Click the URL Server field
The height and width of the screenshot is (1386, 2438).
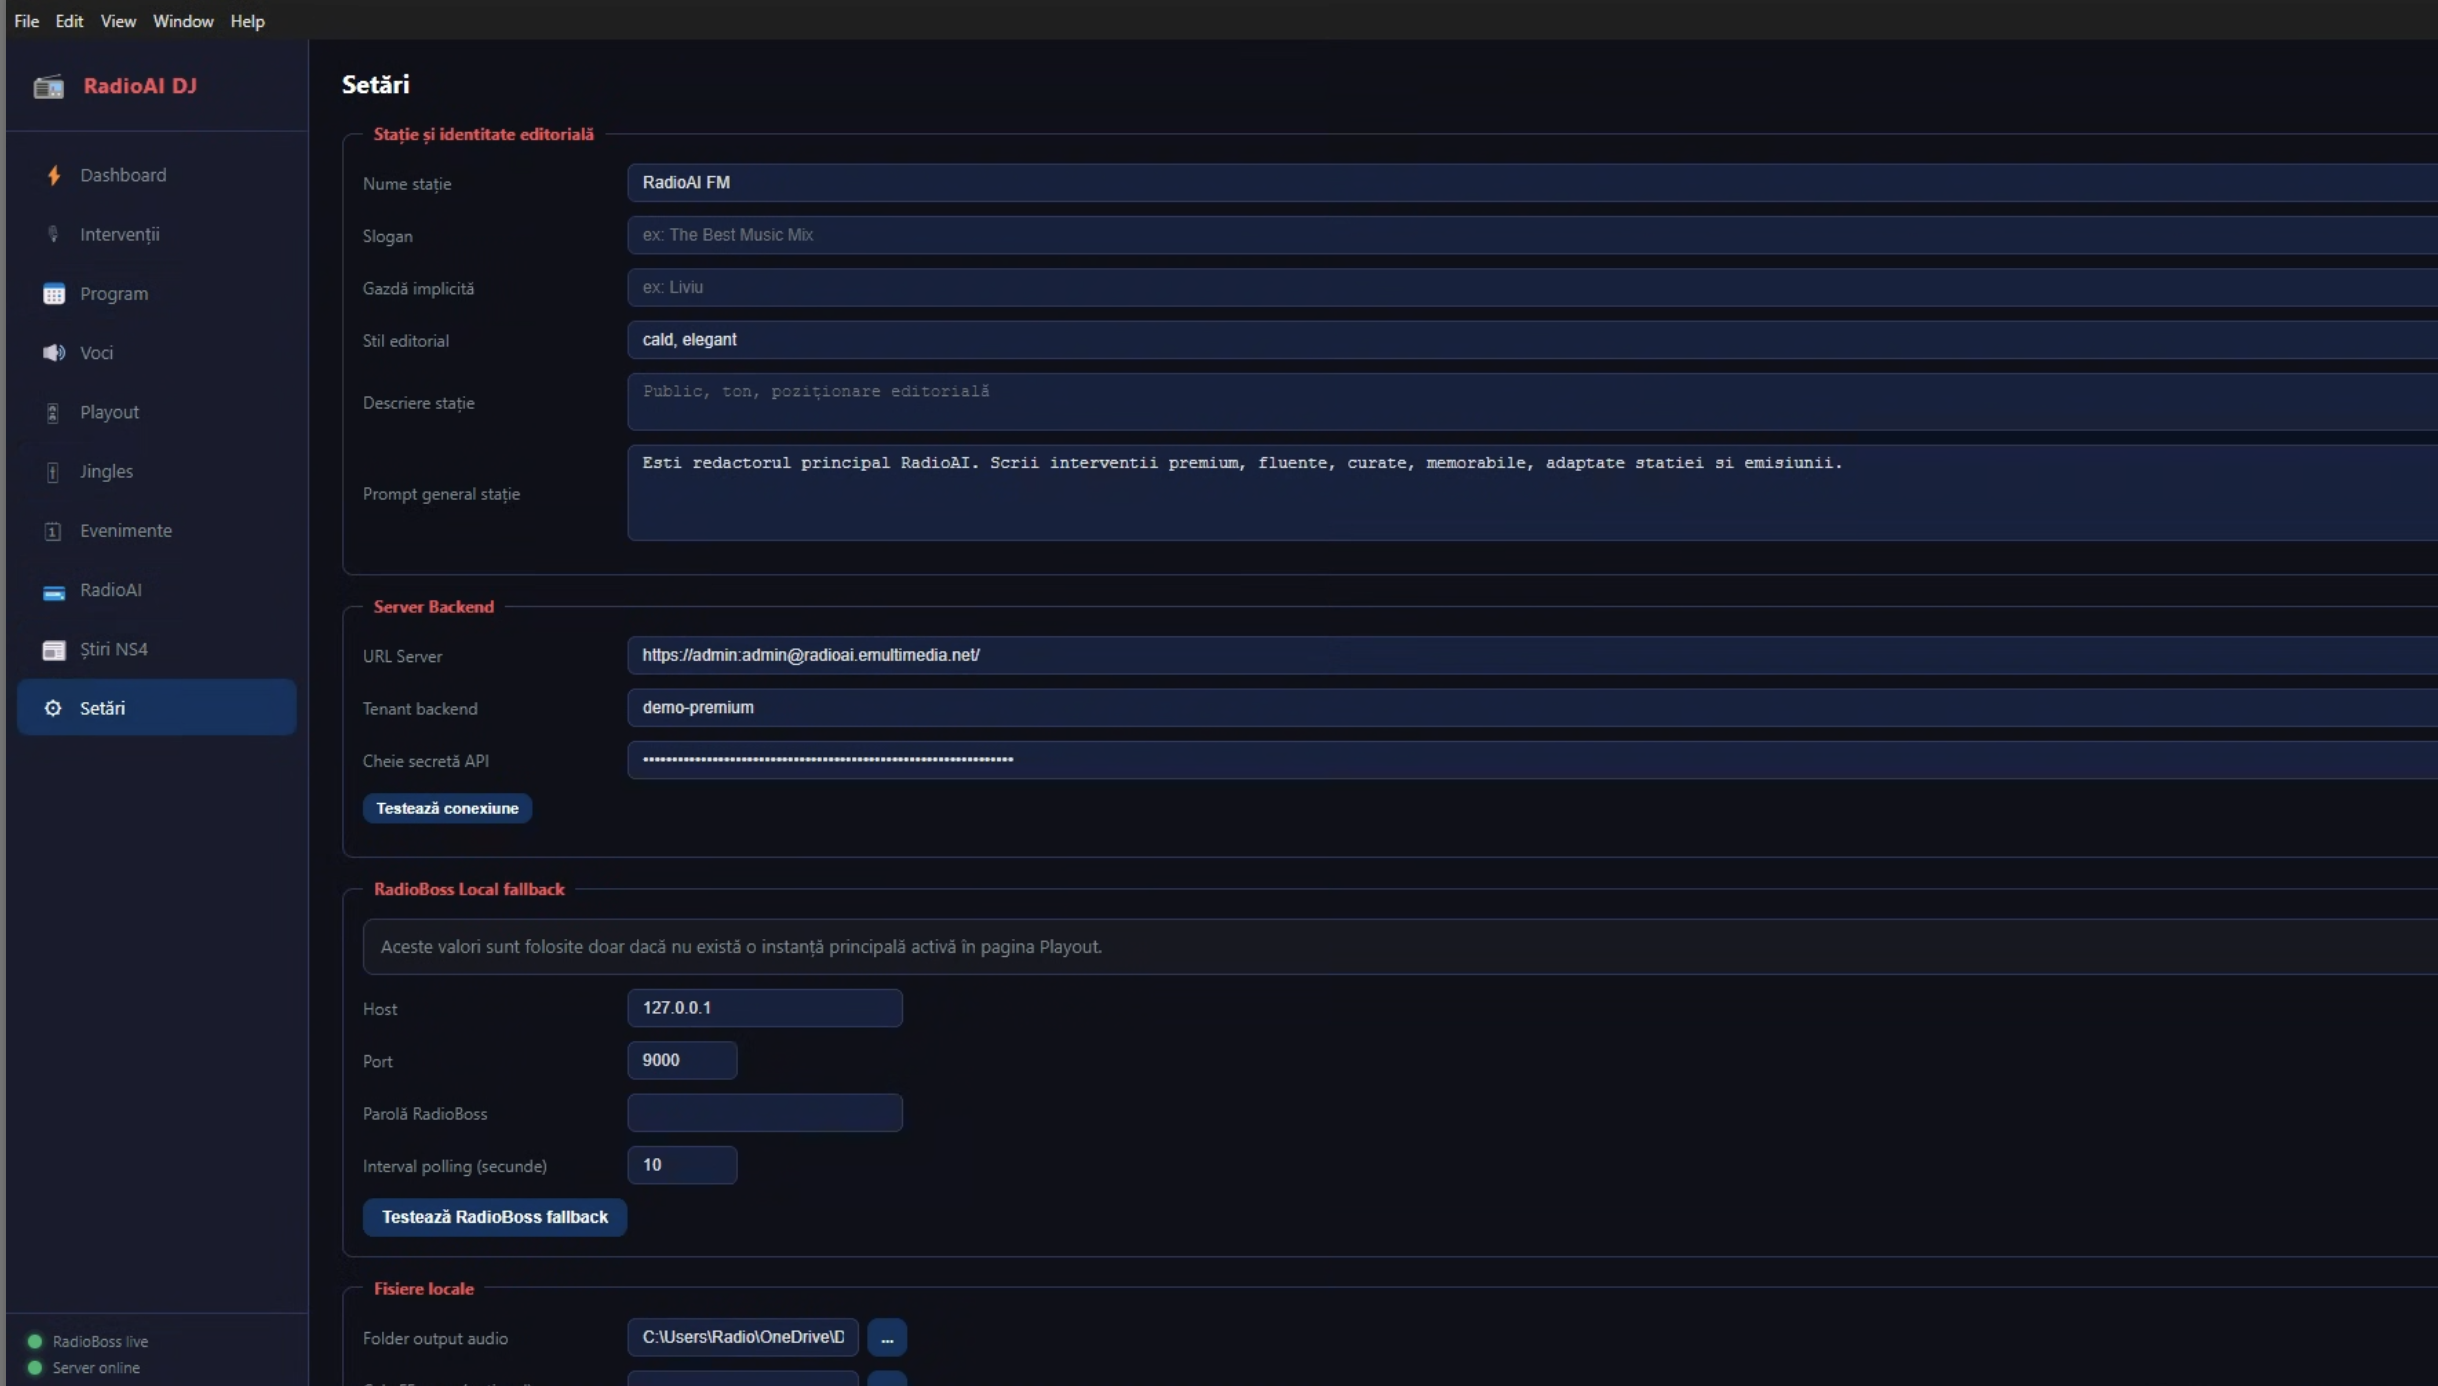coord(1532,655)
